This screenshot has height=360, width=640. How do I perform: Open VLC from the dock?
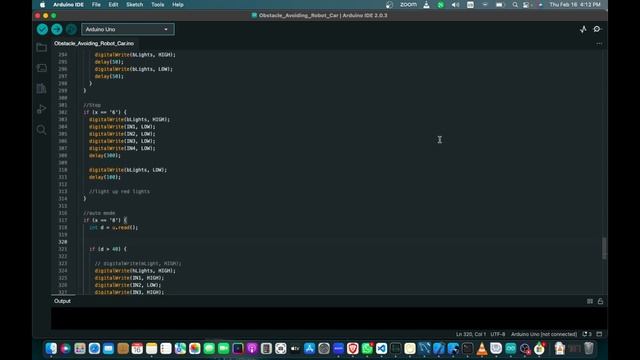click(x=482, y=349)
